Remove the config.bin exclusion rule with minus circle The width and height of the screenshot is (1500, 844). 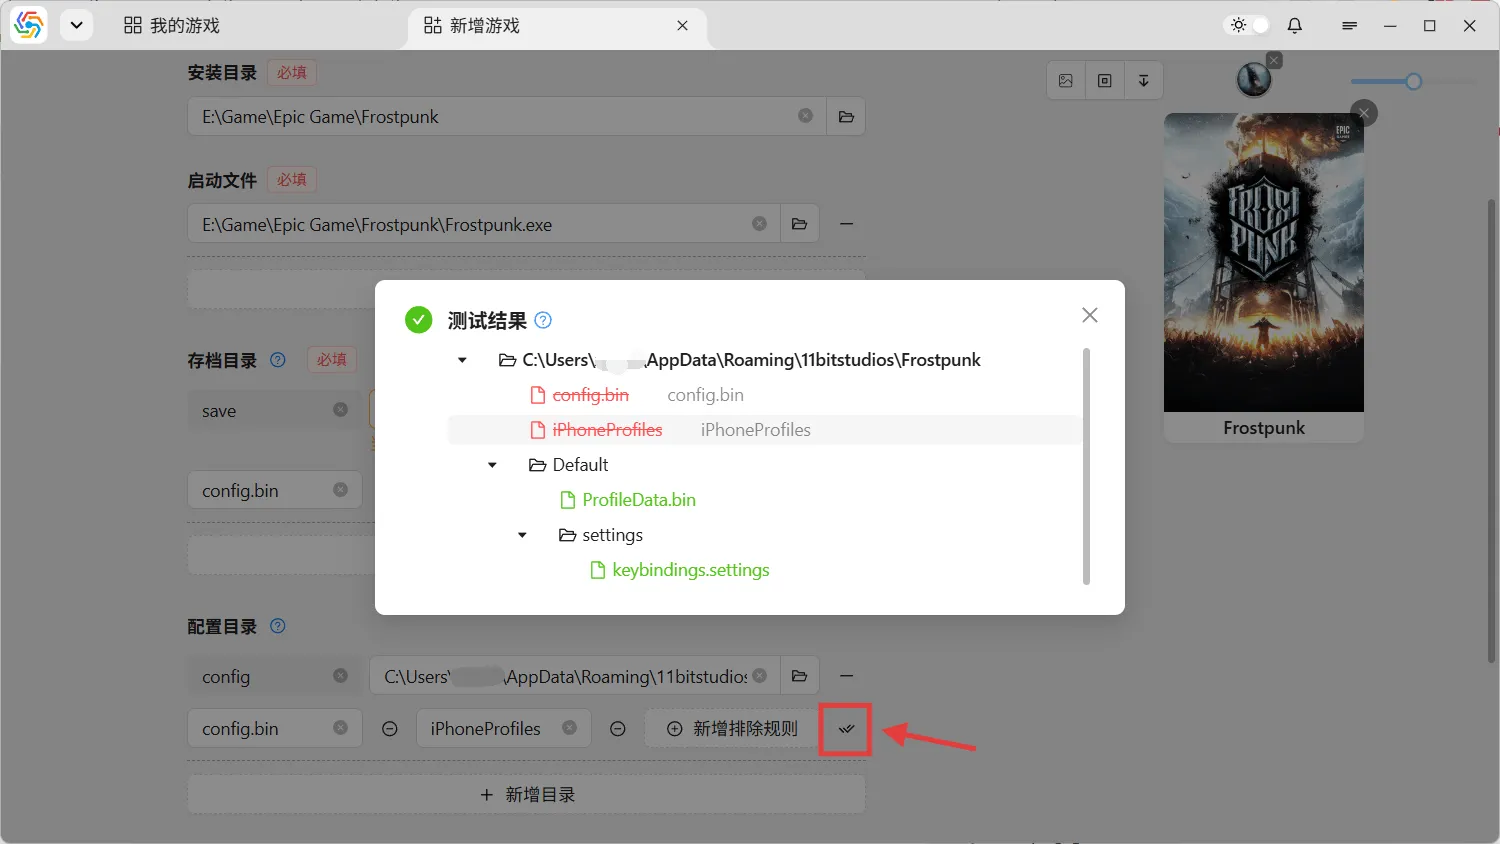point(390,729)
